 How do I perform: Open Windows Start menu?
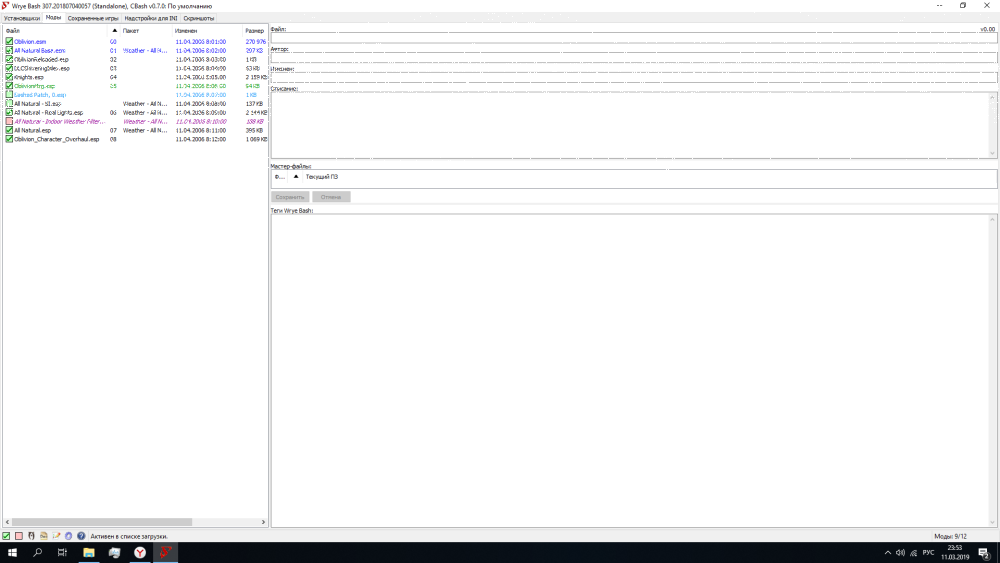[x=12, y=553]
